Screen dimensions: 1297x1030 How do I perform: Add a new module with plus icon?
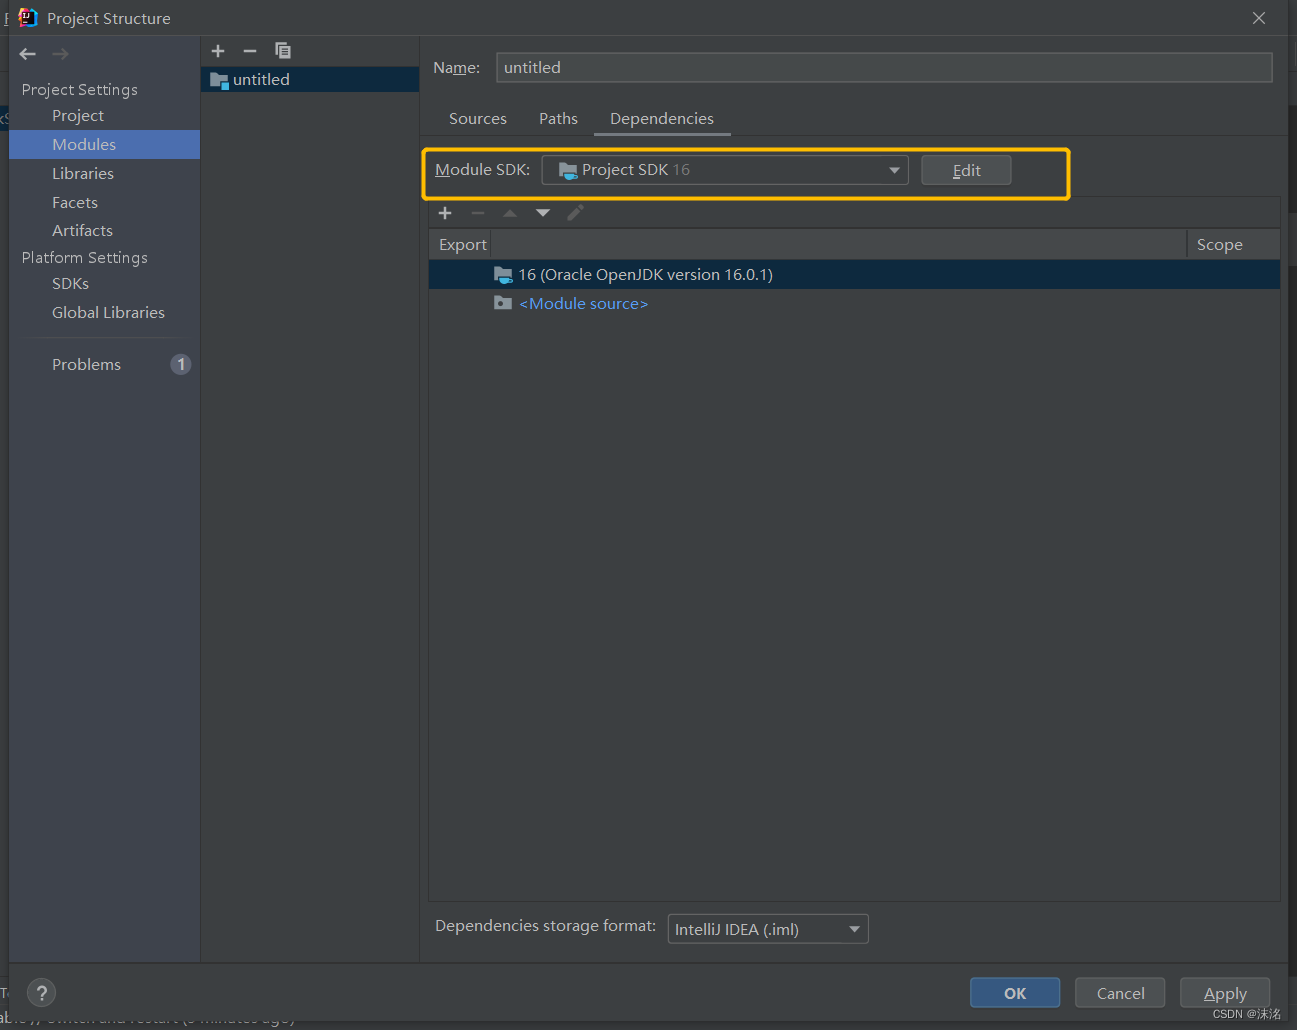point(218,51)
